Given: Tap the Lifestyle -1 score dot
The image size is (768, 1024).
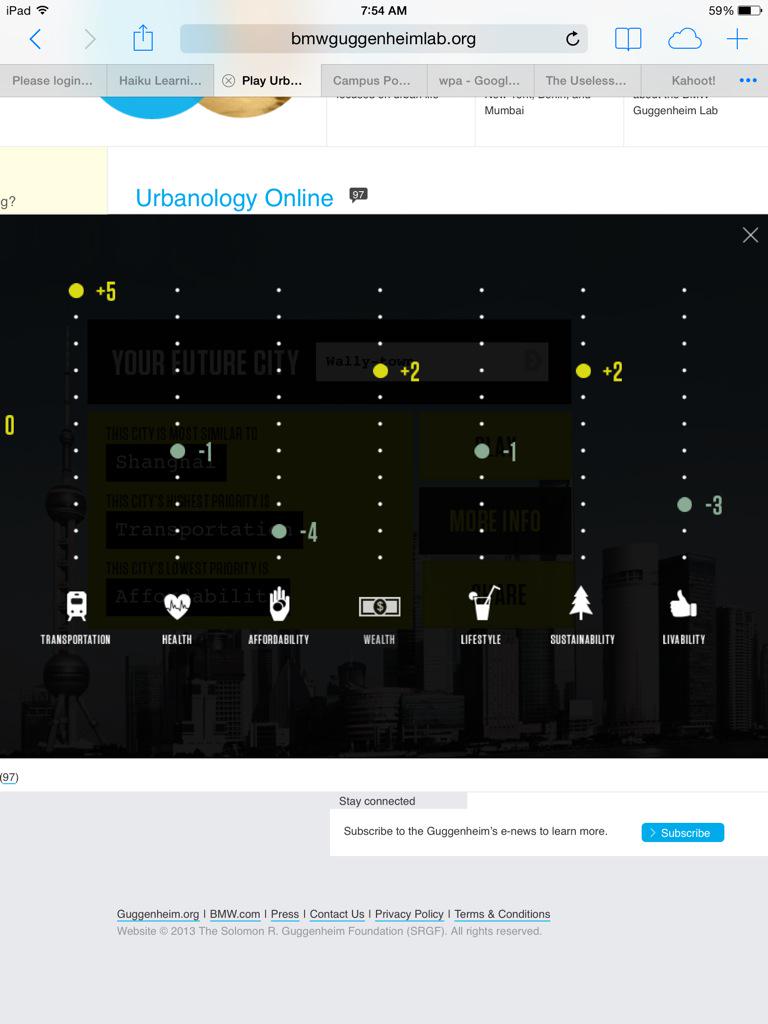Looking at the screenshot, I should [x=482, y=451].
